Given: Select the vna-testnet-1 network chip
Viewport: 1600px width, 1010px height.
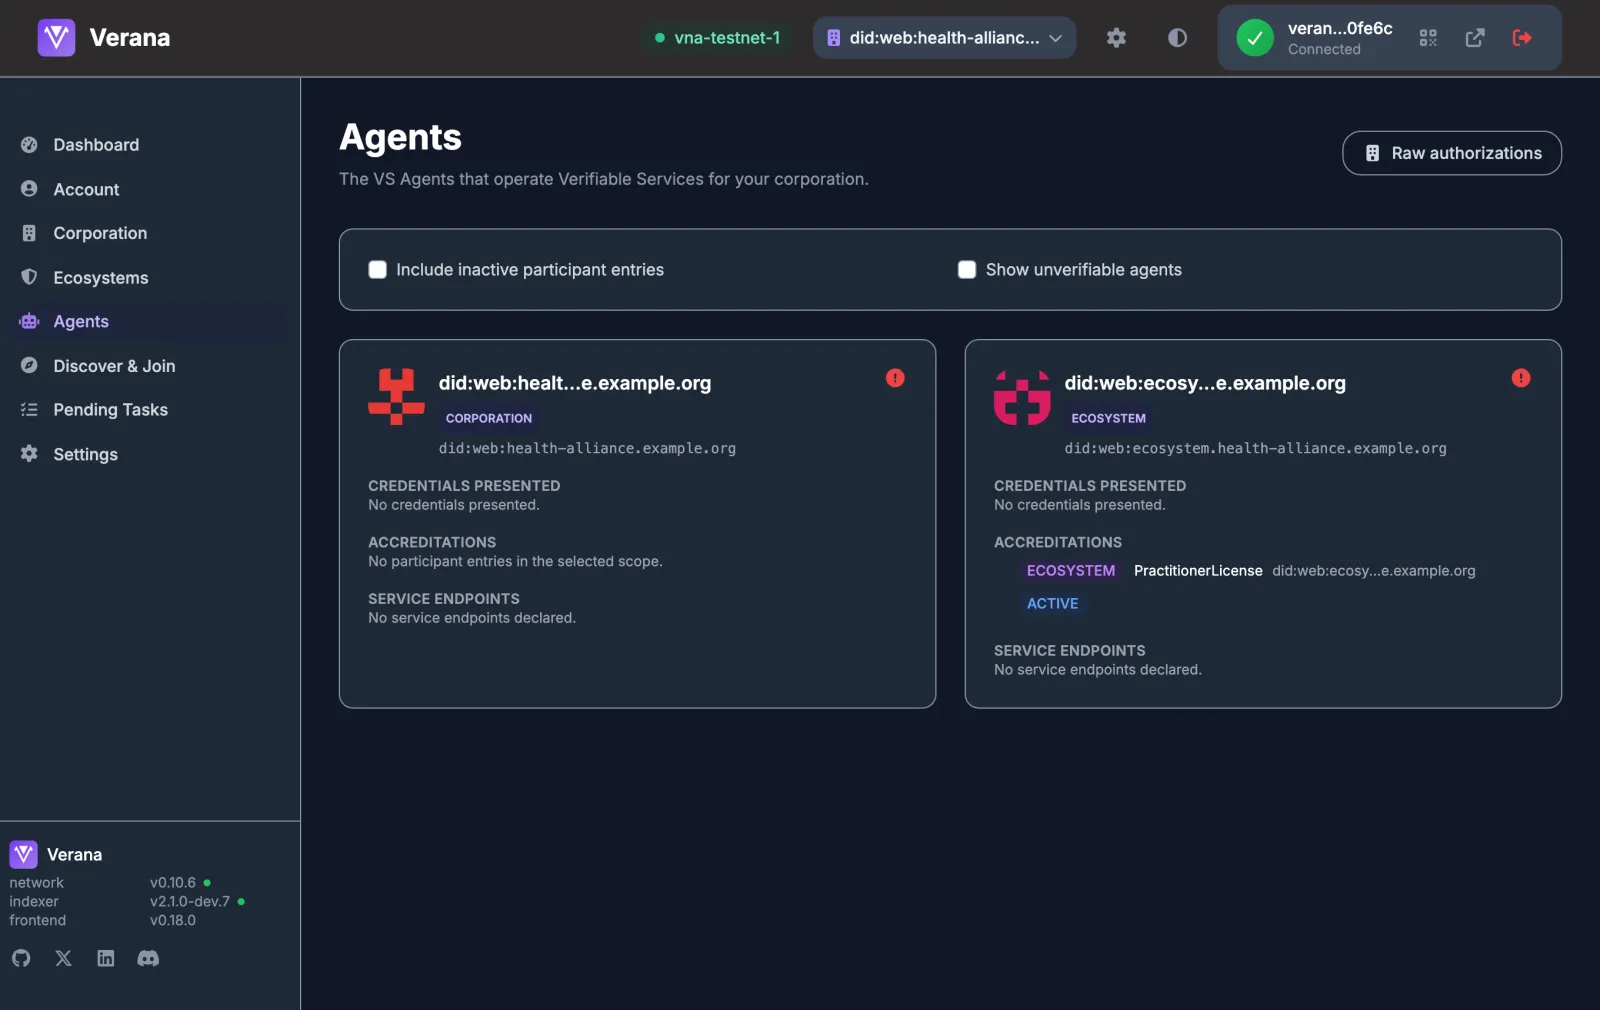Looking at the screenshot, I should pos(717,38).
